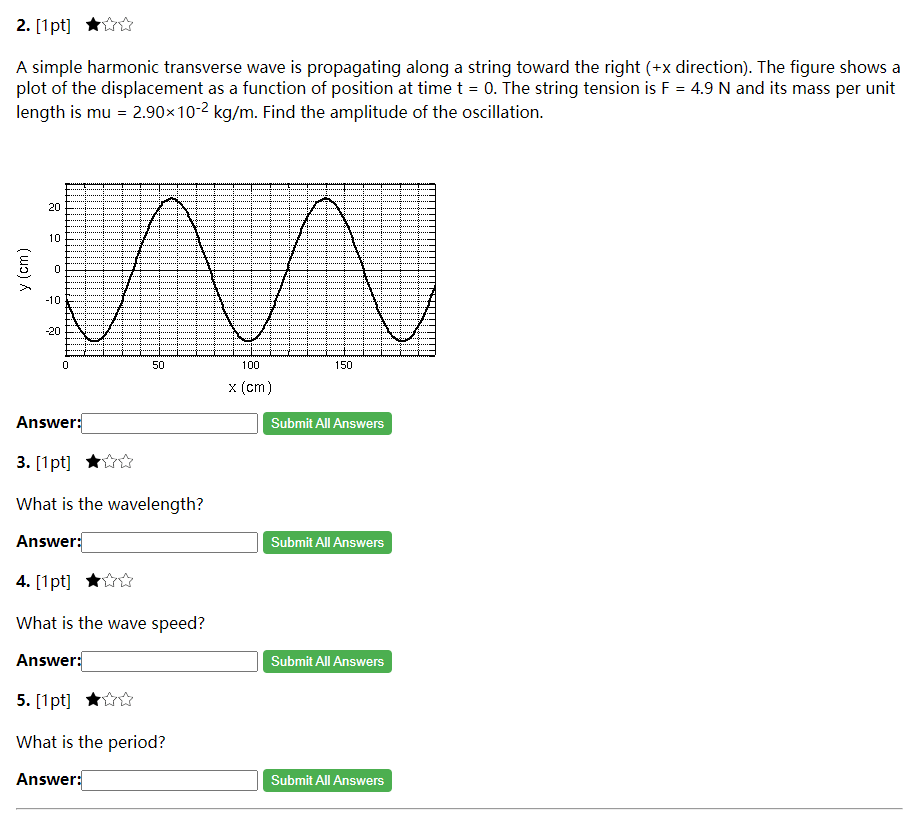Select the question 4 heading

tap(23, 580)
